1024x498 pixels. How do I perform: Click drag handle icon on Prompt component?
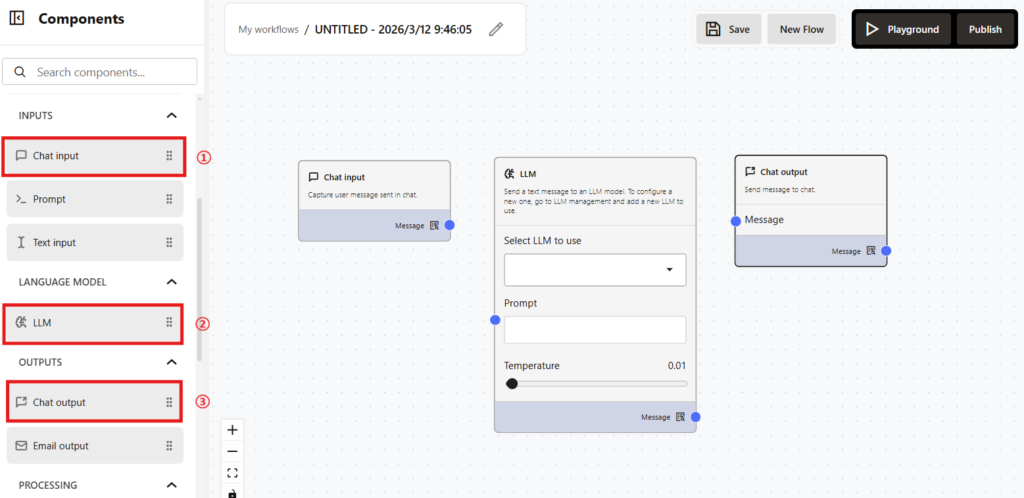[169, 199]
